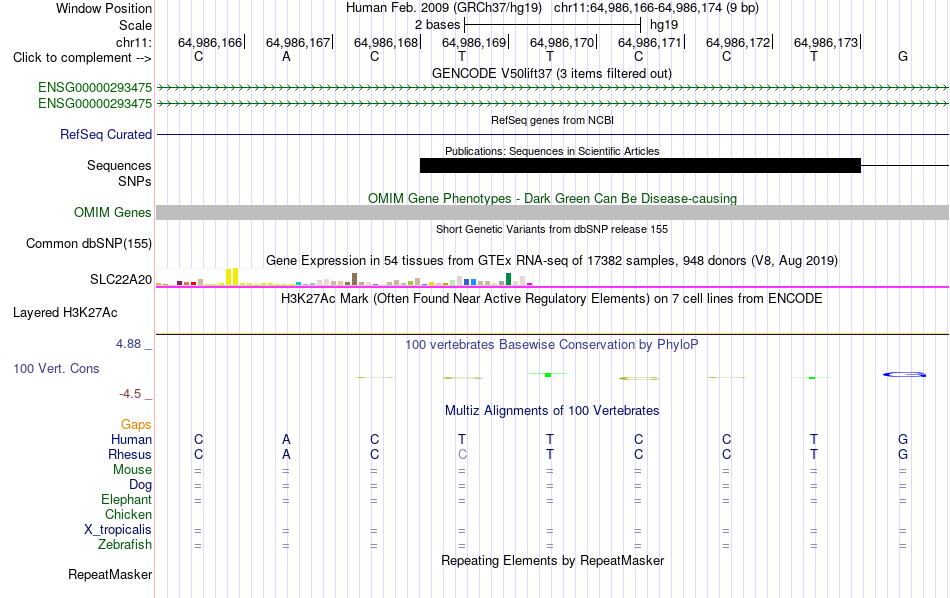The height and width of the screenshot is (598, 950).
Task: Open 'Publications: Sequences in Scientific Articles' title
Action: (x=552, y=151)
